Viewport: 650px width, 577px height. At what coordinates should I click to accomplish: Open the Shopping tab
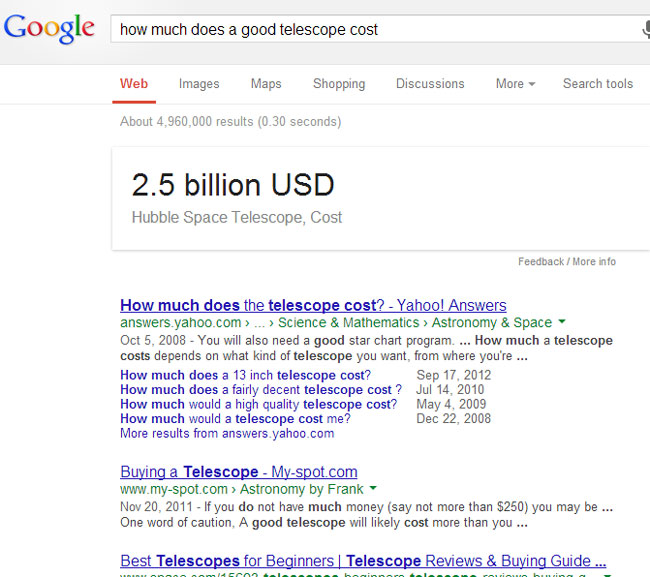click(339, 84)
